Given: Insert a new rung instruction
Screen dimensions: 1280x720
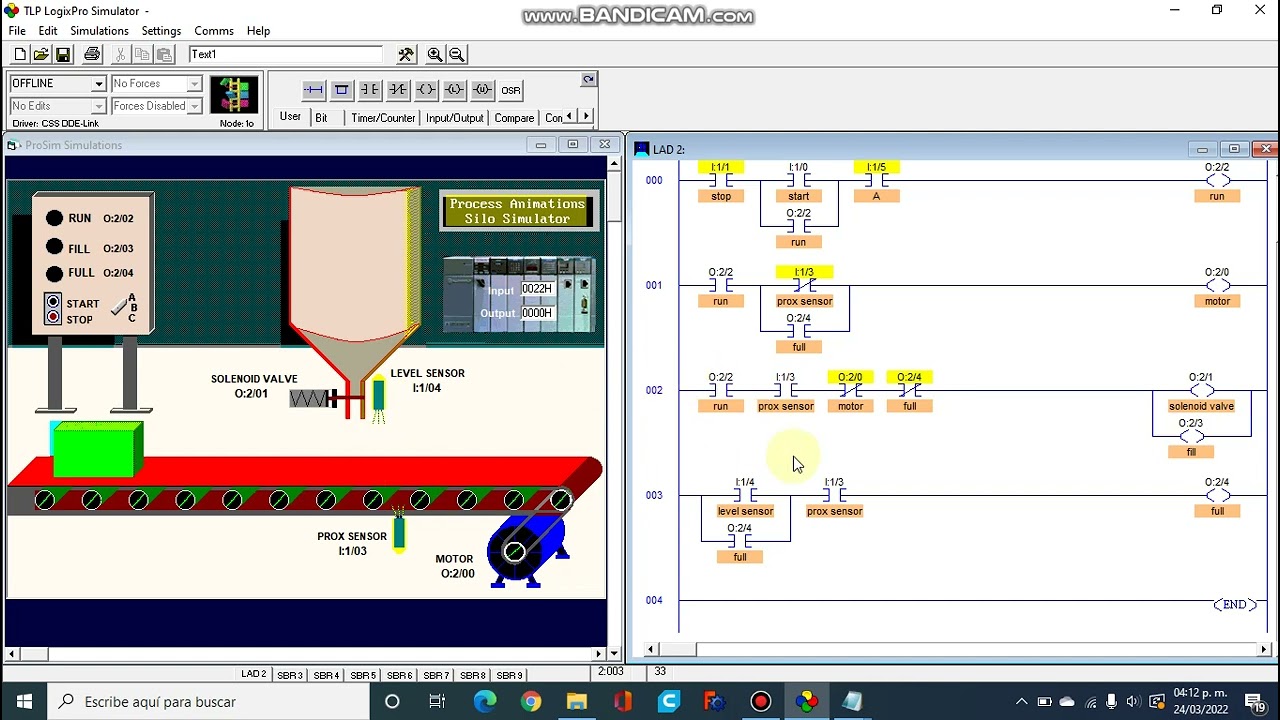Looking at the screenshot, I should pos(313,90).
